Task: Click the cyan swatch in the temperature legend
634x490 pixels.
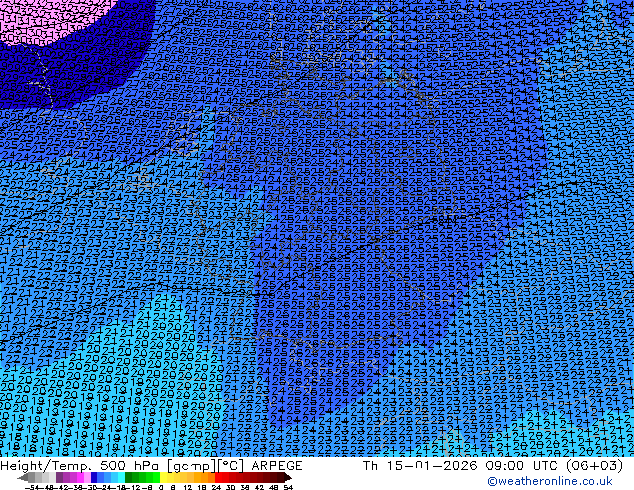Action: point(121,477)
